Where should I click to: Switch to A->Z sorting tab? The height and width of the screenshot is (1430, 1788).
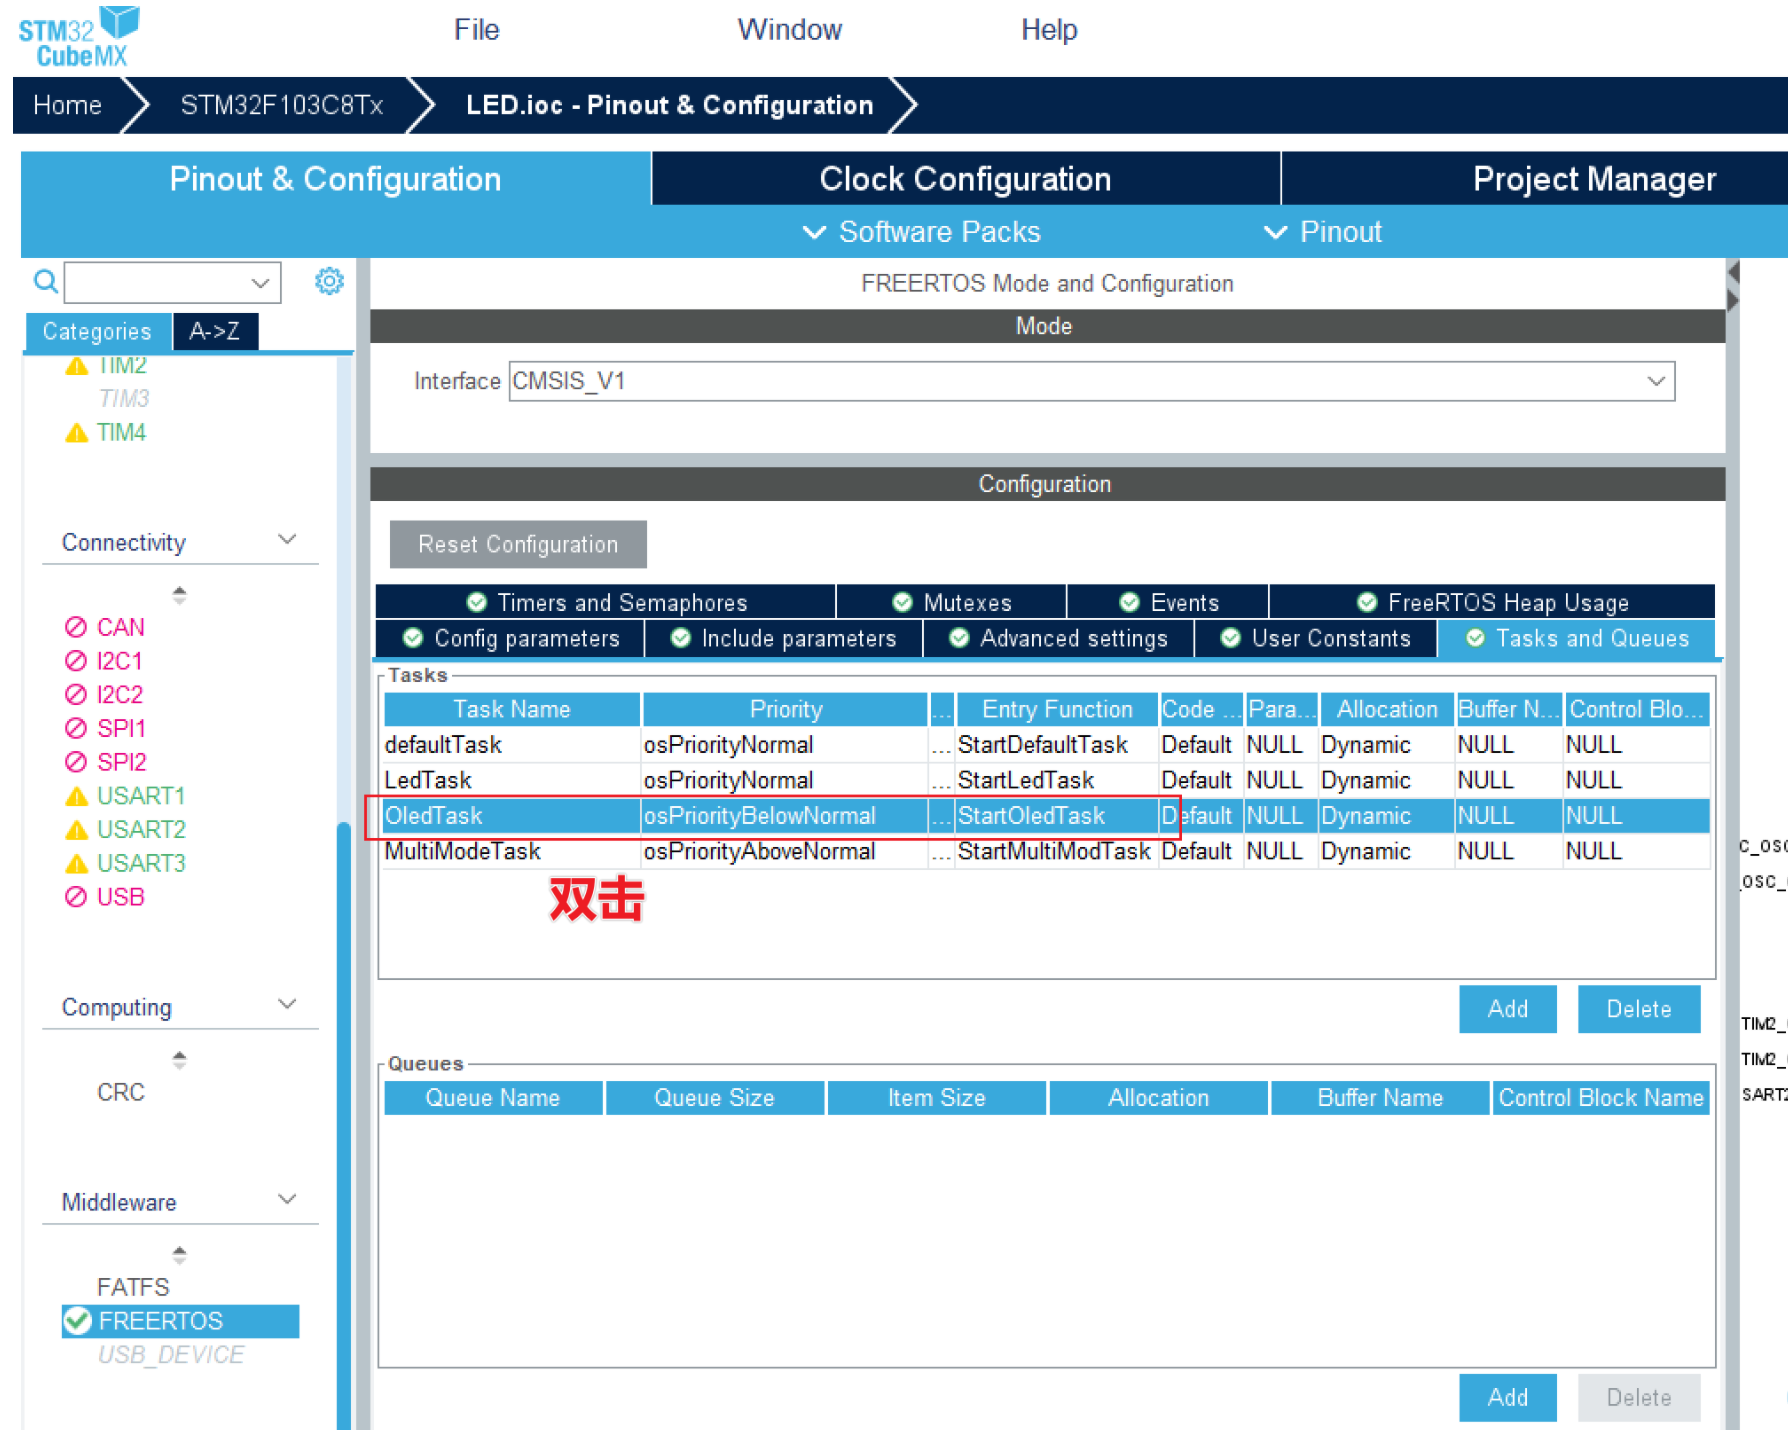point(215,331)
